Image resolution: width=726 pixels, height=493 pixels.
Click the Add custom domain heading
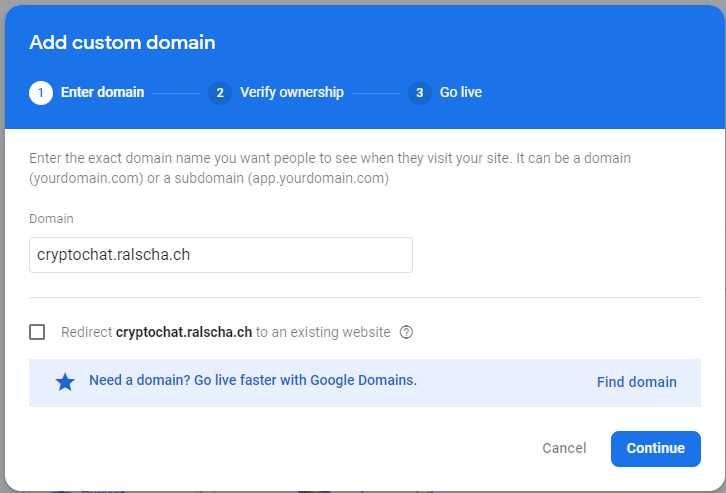tap(122, 42)
